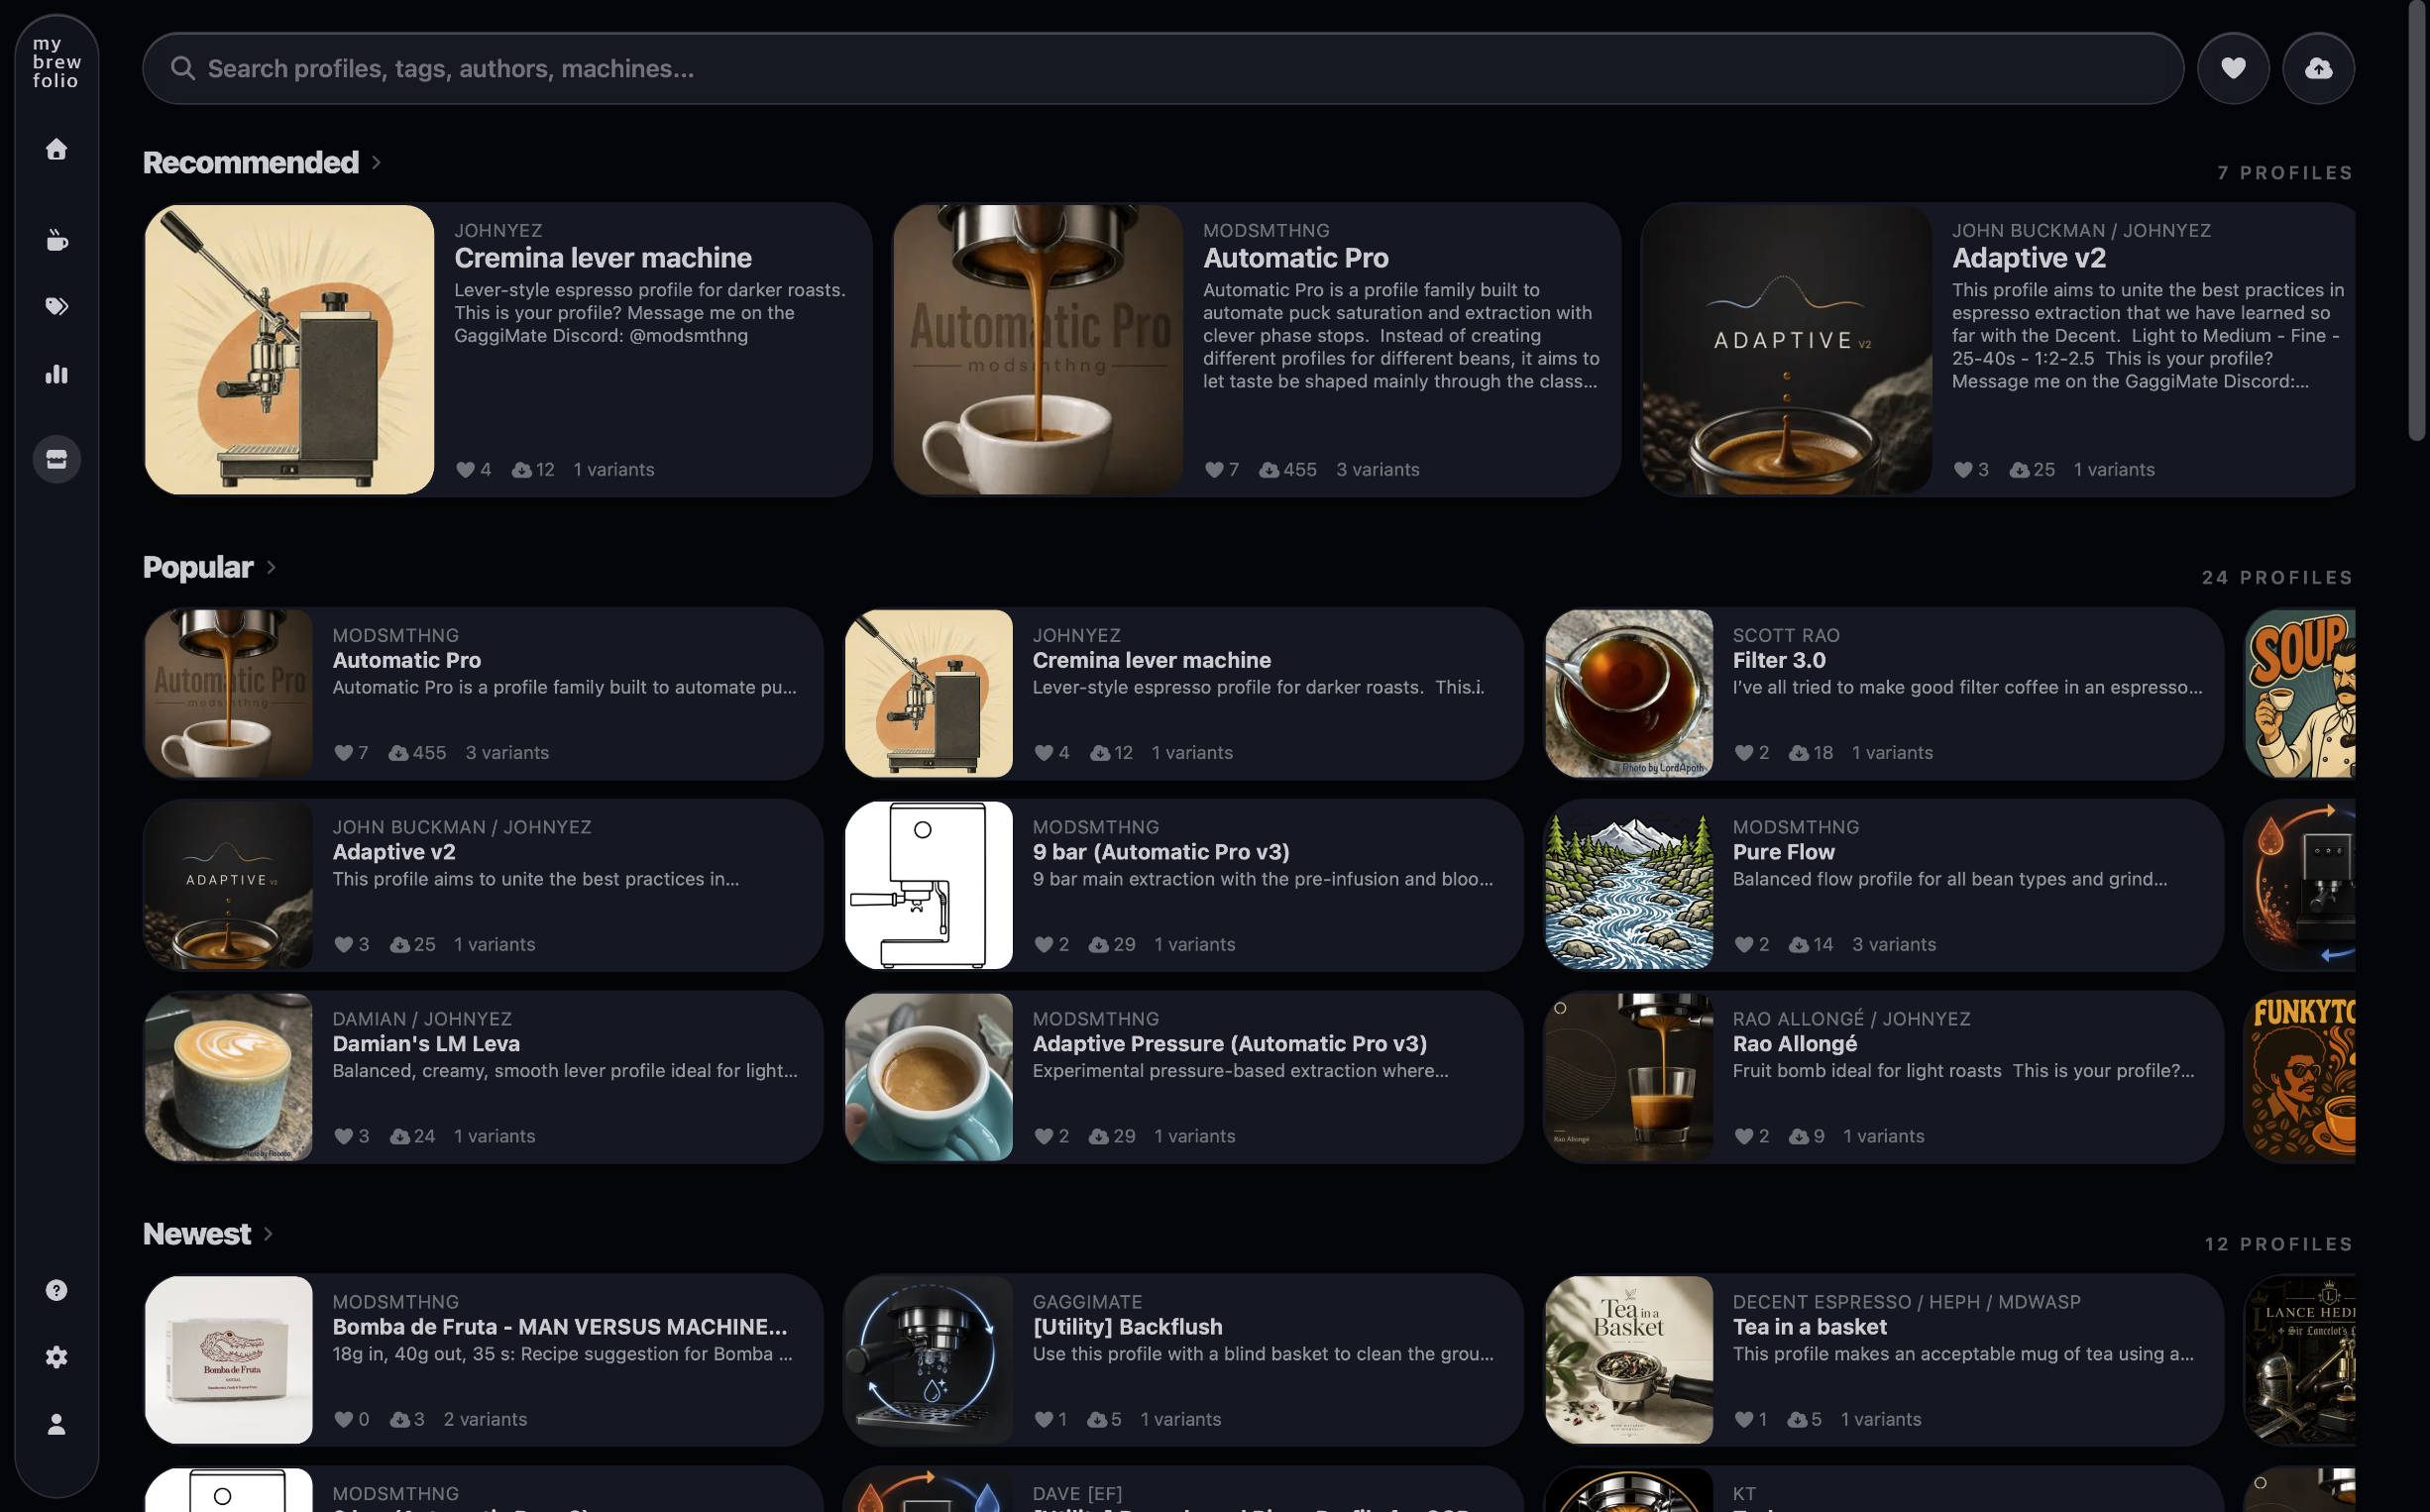This screenshot has height=1512, width=2430.
Task: Open 9 bar (Automatic Pro v3) title
Action: (x=1161, y=852)
